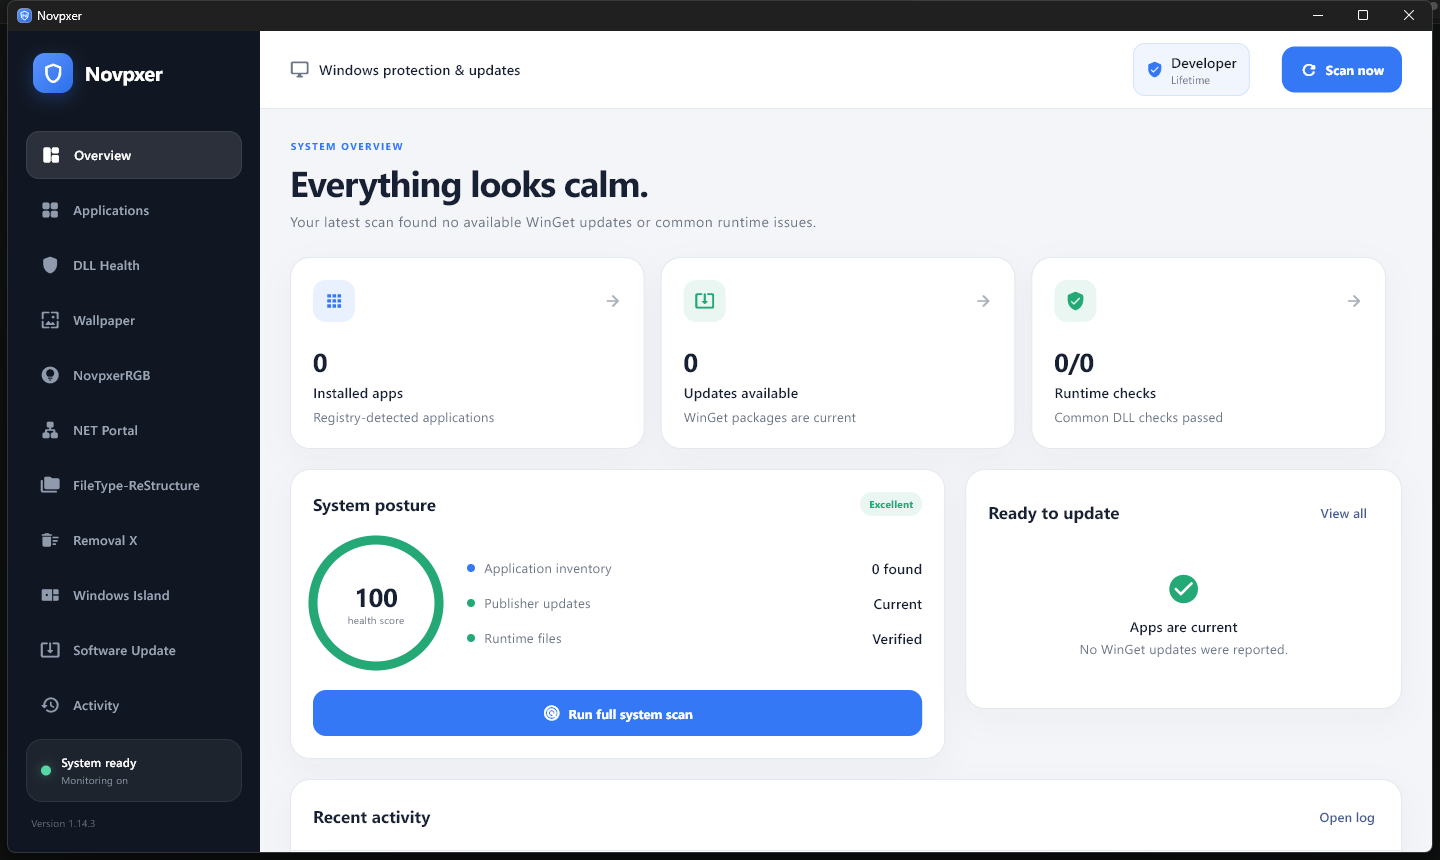1440x860 pixels.
Task: Click the NET Portal network icon in the sidebar
Action: (x=50, y=430)
